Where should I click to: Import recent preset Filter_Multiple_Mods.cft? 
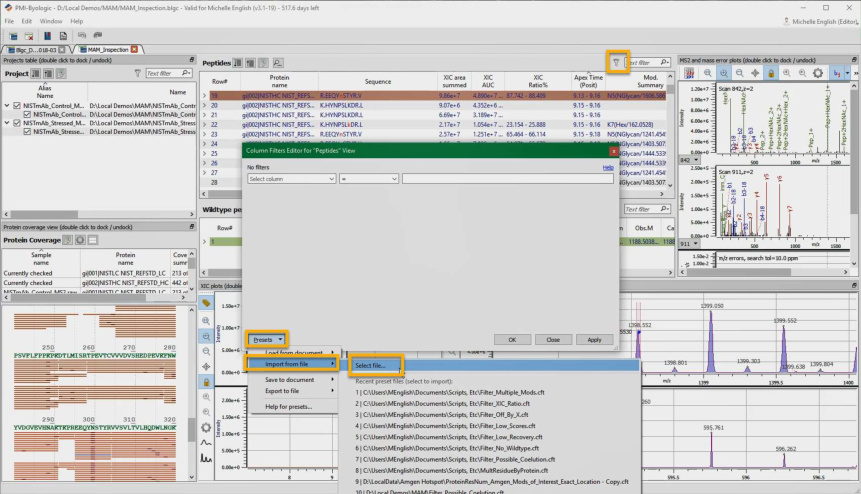pyautogui.click(x=450, y=392)
